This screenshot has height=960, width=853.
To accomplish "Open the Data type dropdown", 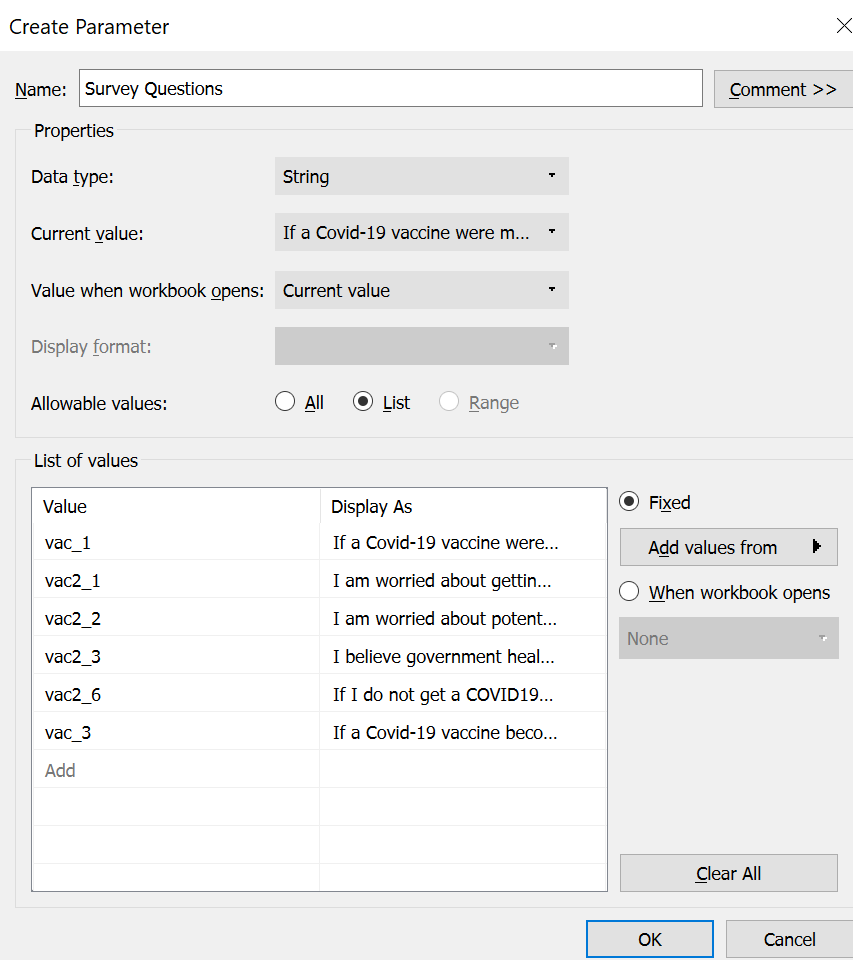I will 421,176.
